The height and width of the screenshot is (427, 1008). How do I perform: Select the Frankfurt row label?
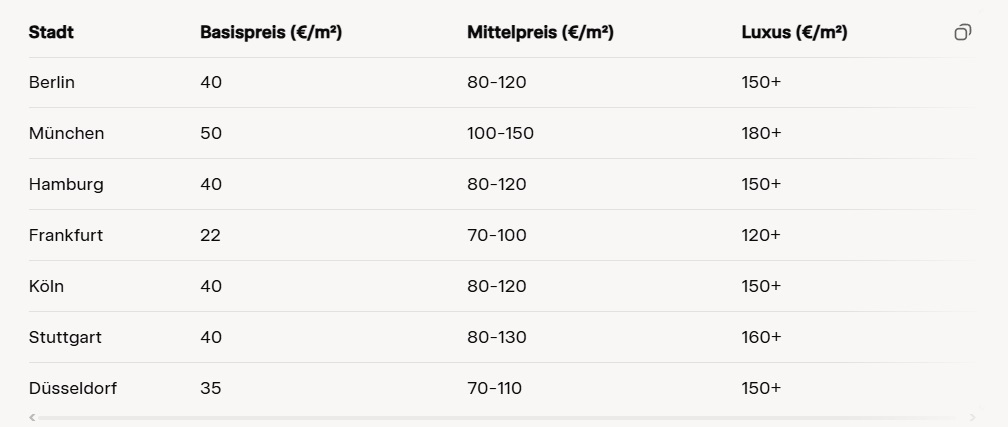[x=66, y=235]
